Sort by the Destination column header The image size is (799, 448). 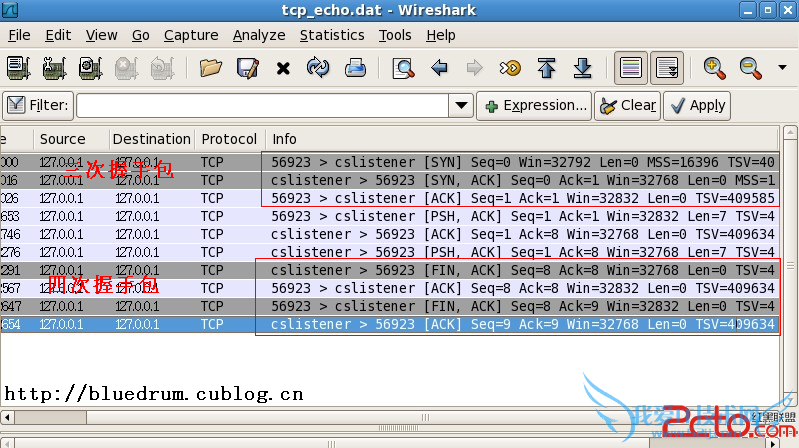152,139
